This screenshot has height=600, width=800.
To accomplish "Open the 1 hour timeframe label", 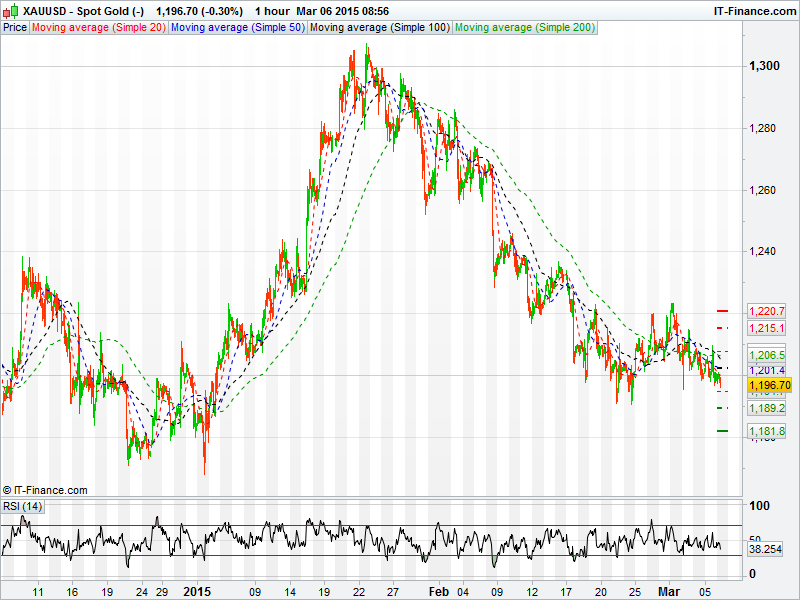I will coord(270,10).
